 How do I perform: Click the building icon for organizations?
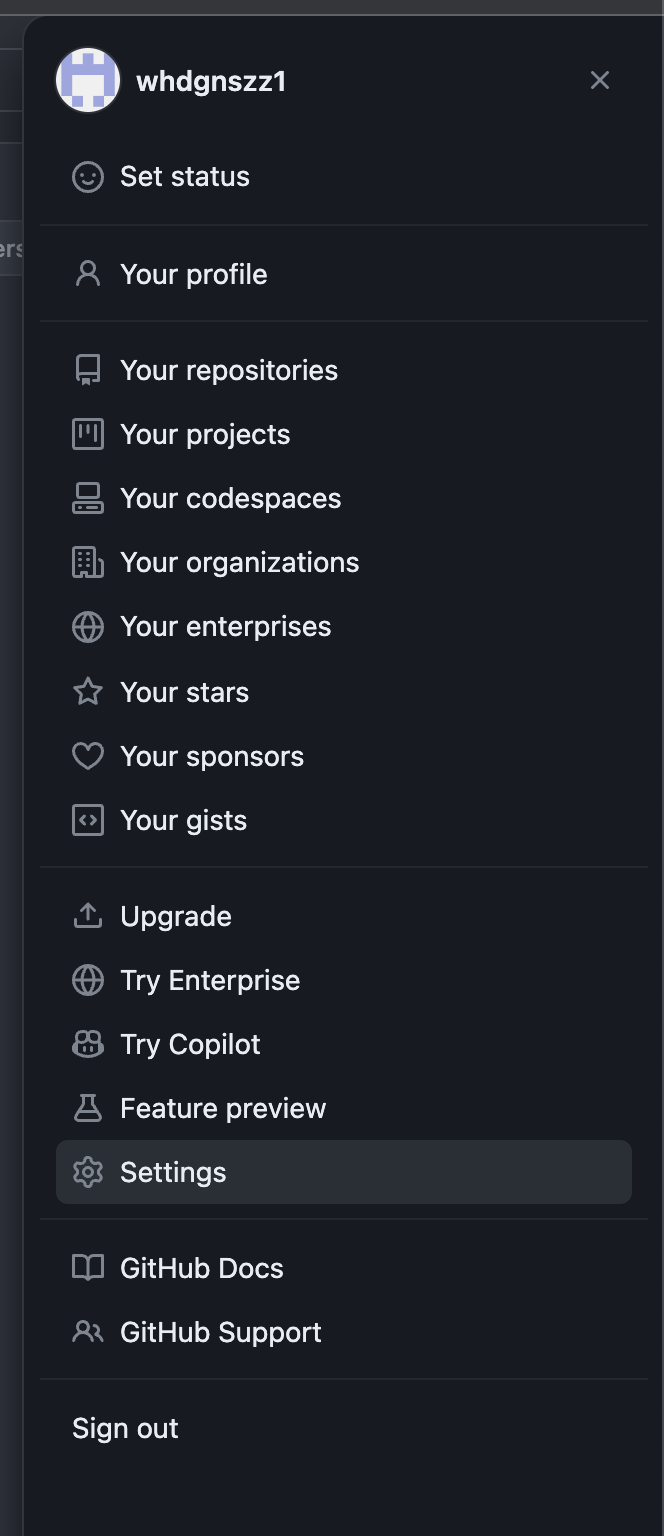[88, 562]
